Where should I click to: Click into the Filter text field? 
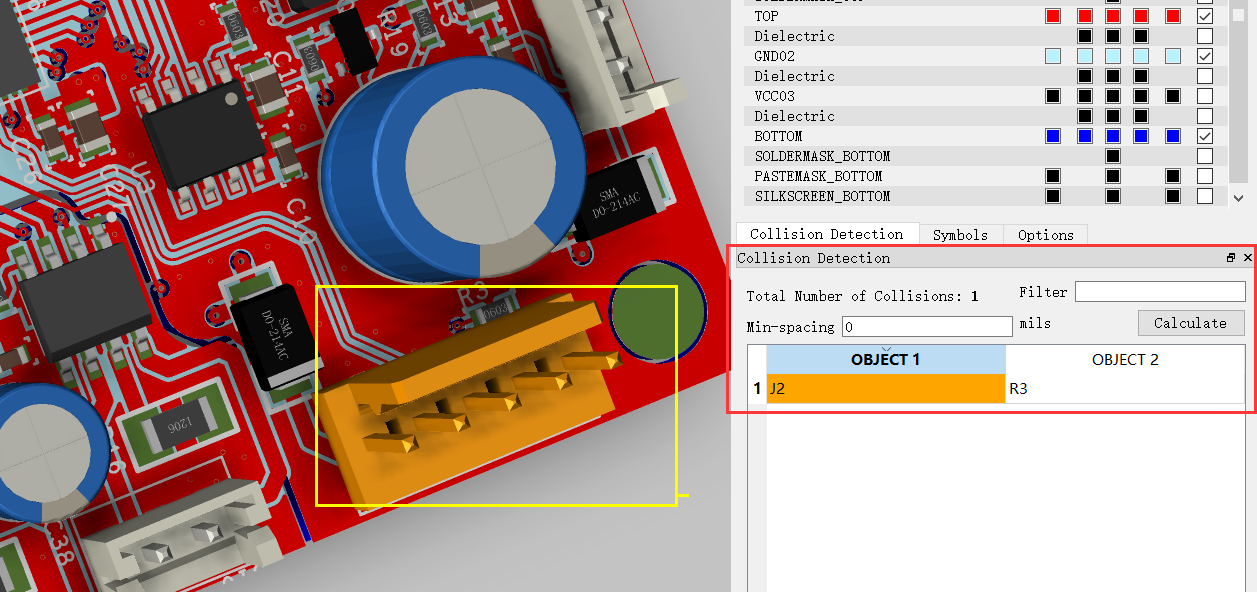point(1160,292)
